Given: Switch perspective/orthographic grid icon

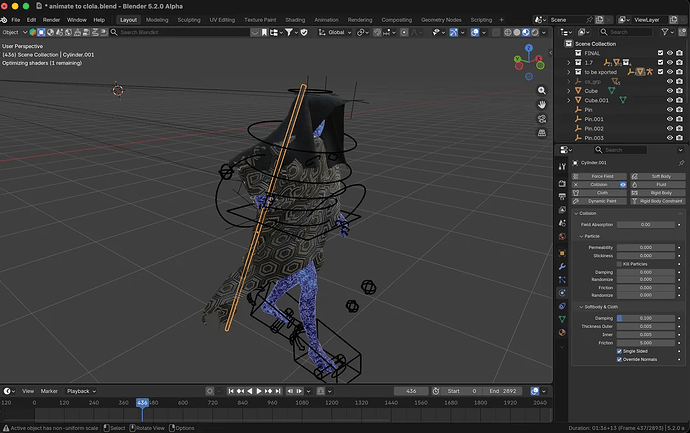Looking at the screenshot, I should tap(542, 133).
